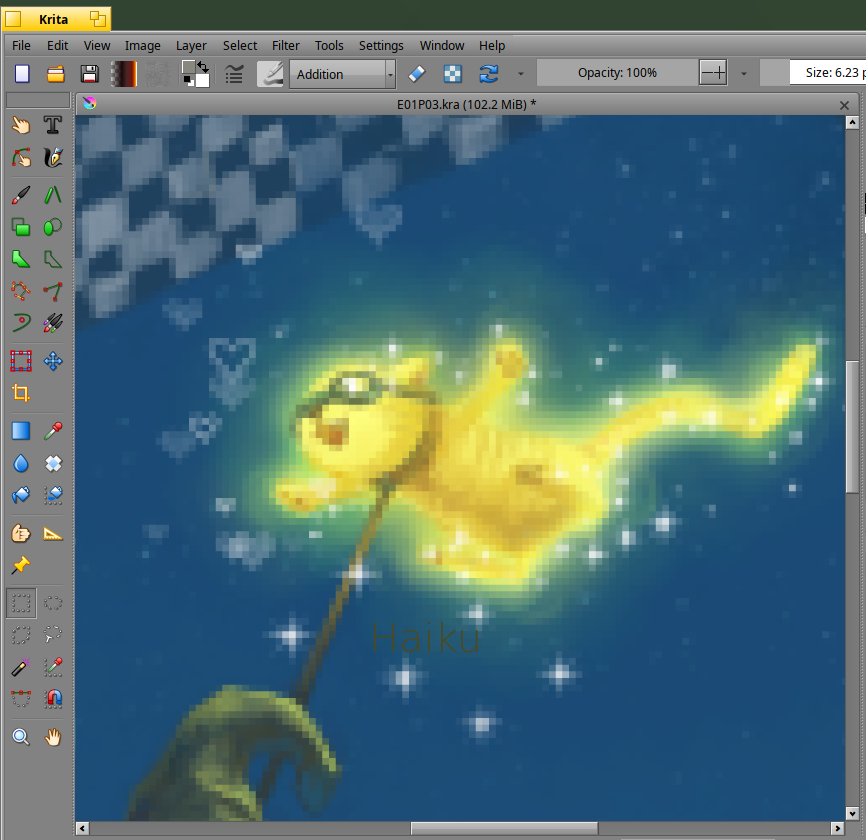Select the Contiguous Selection magic wand
The image size is (866, 840).
[x=21, y=667]
